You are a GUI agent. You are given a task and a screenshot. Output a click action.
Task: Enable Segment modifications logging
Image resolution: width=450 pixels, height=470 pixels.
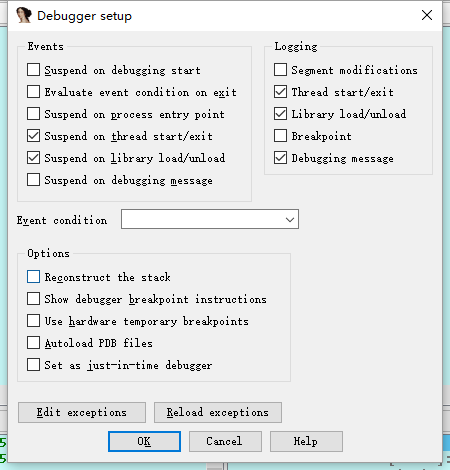(x=280, y=70)
